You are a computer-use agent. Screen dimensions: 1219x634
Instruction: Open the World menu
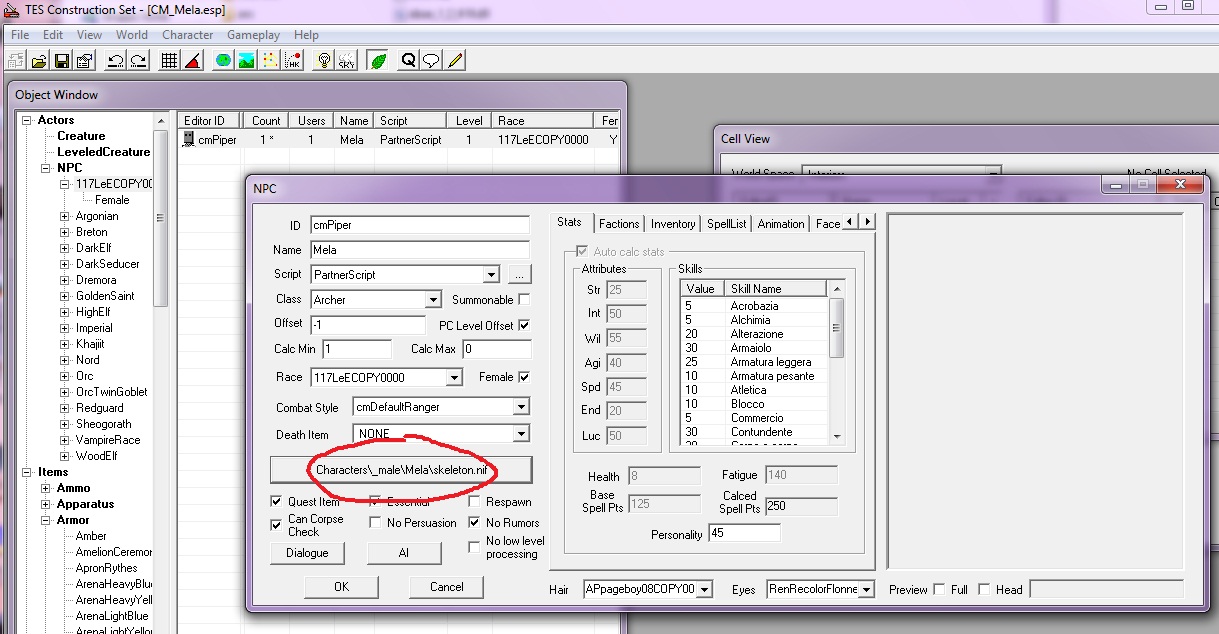[132, 35]
